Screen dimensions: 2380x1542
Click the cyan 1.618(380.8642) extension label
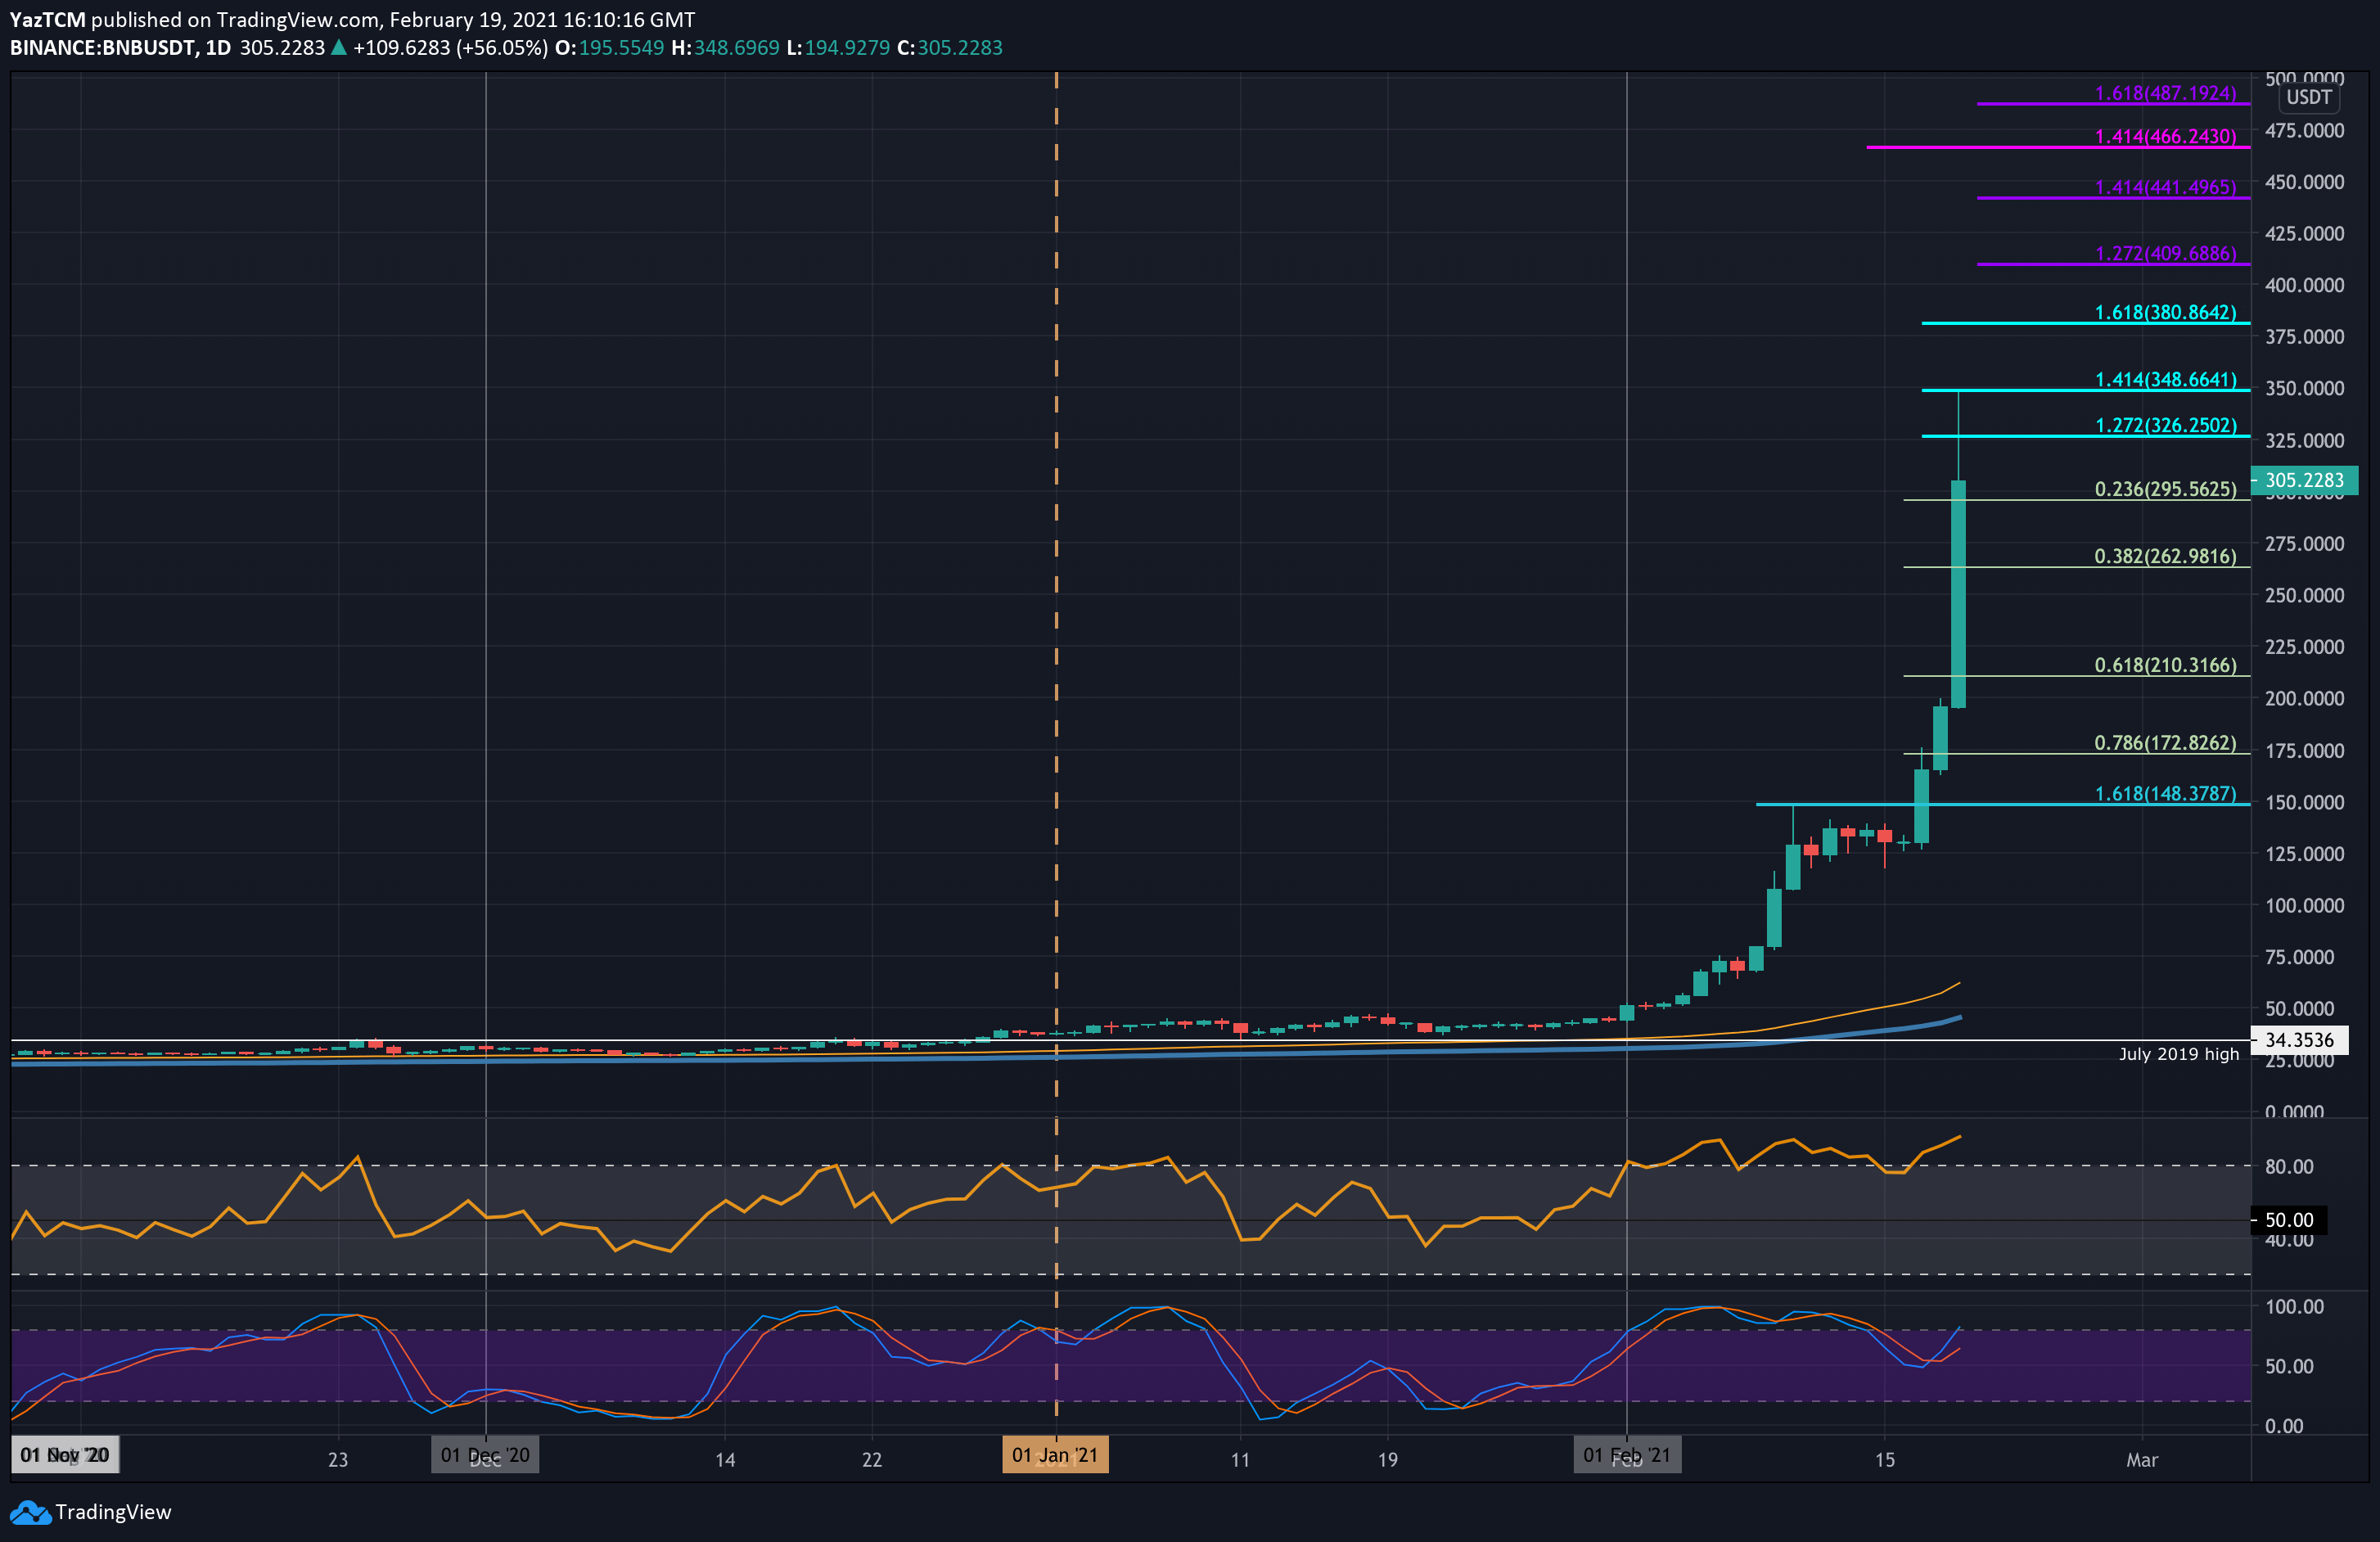(2165, 312)
